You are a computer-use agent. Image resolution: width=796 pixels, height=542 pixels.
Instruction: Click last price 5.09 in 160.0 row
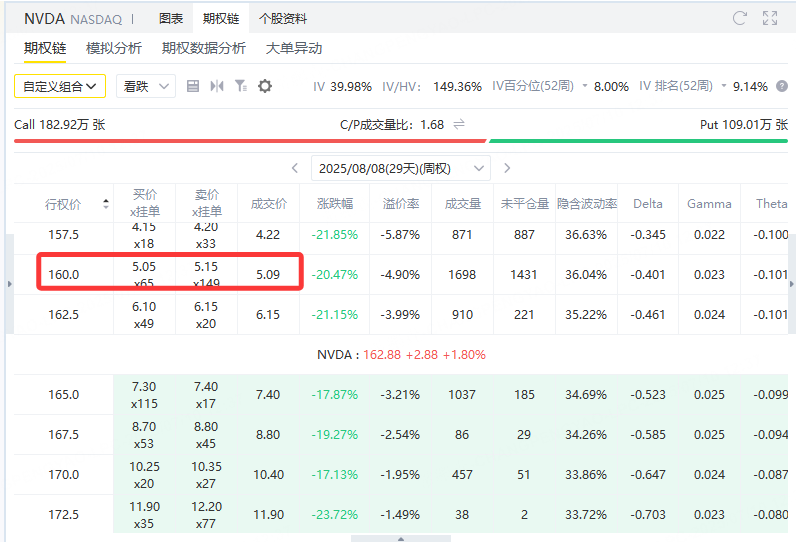click(268, 275)
